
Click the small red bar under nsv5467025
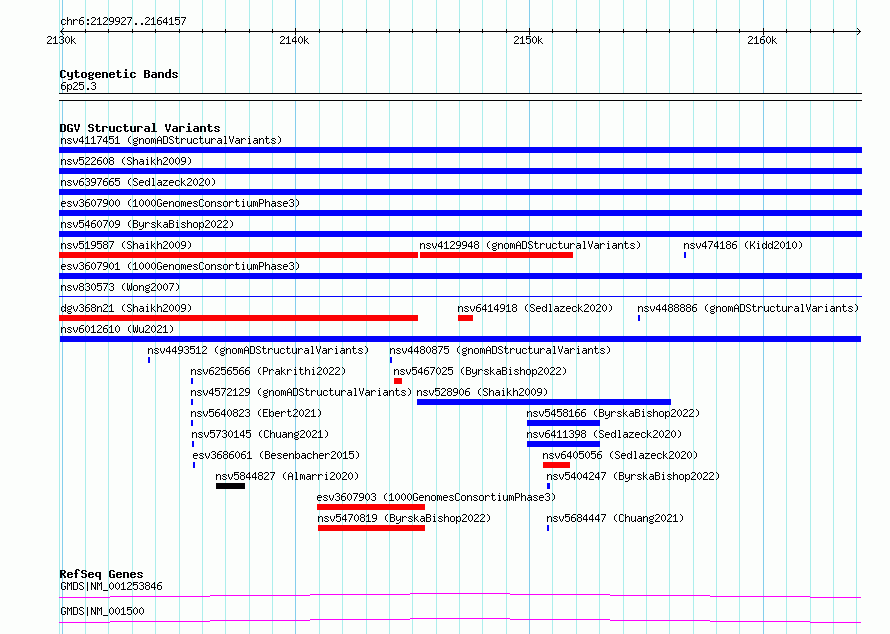coord(398,381)
